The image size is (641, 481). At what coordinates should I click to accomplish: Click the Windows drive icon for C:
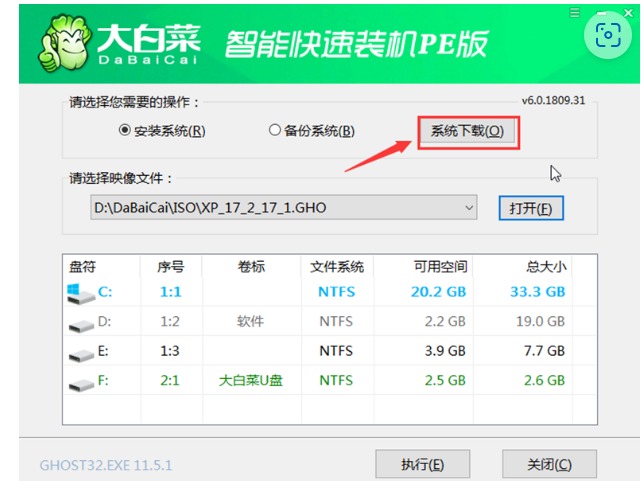point(79,292)
